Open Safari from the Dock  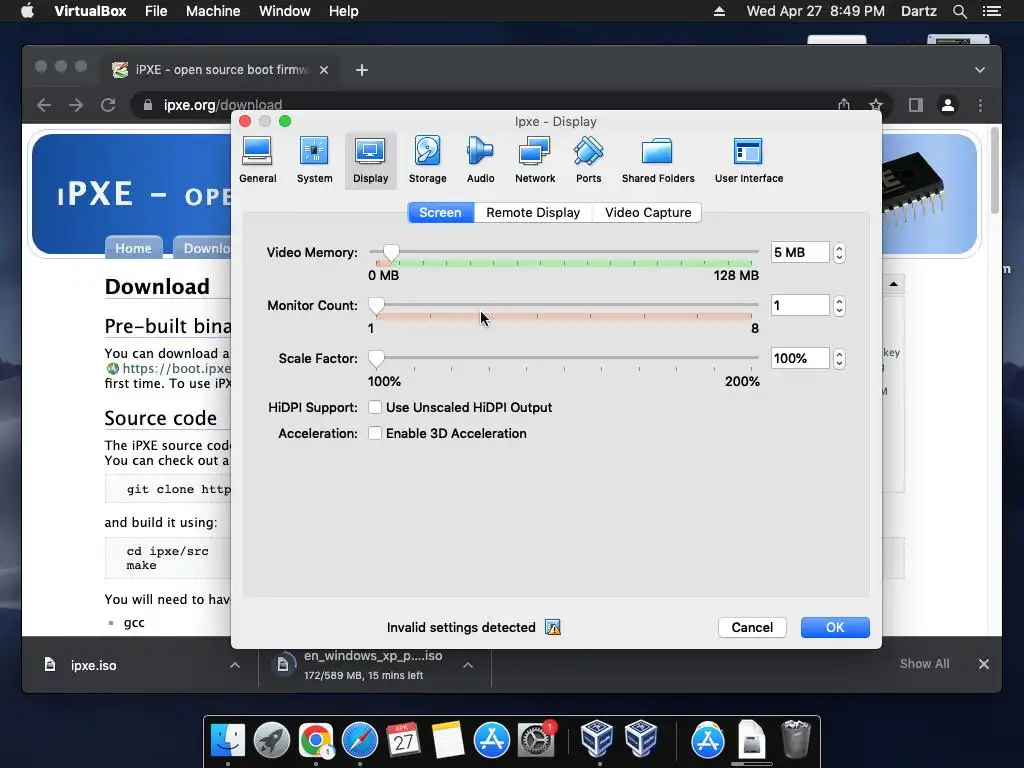pyautogui.click(x=360, y=740)
